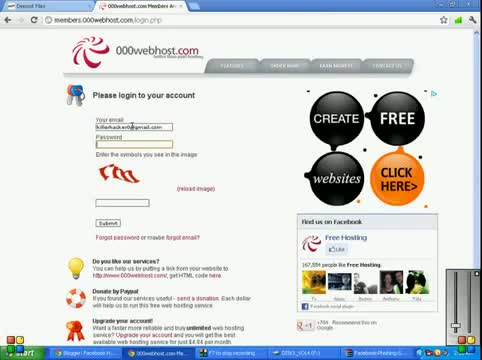
Task: Open the Order Now navigation tab
Action: 285,66
